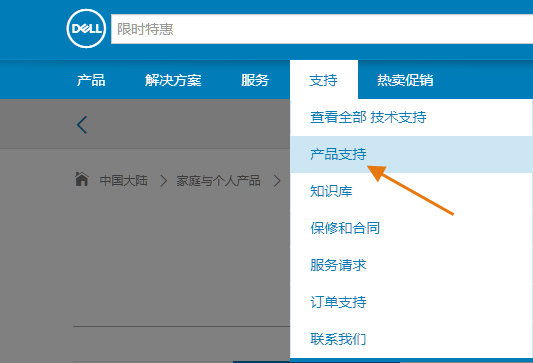Open the 服务 menu
The width and height of the screenshot is (533, 363).
(255, 80)
